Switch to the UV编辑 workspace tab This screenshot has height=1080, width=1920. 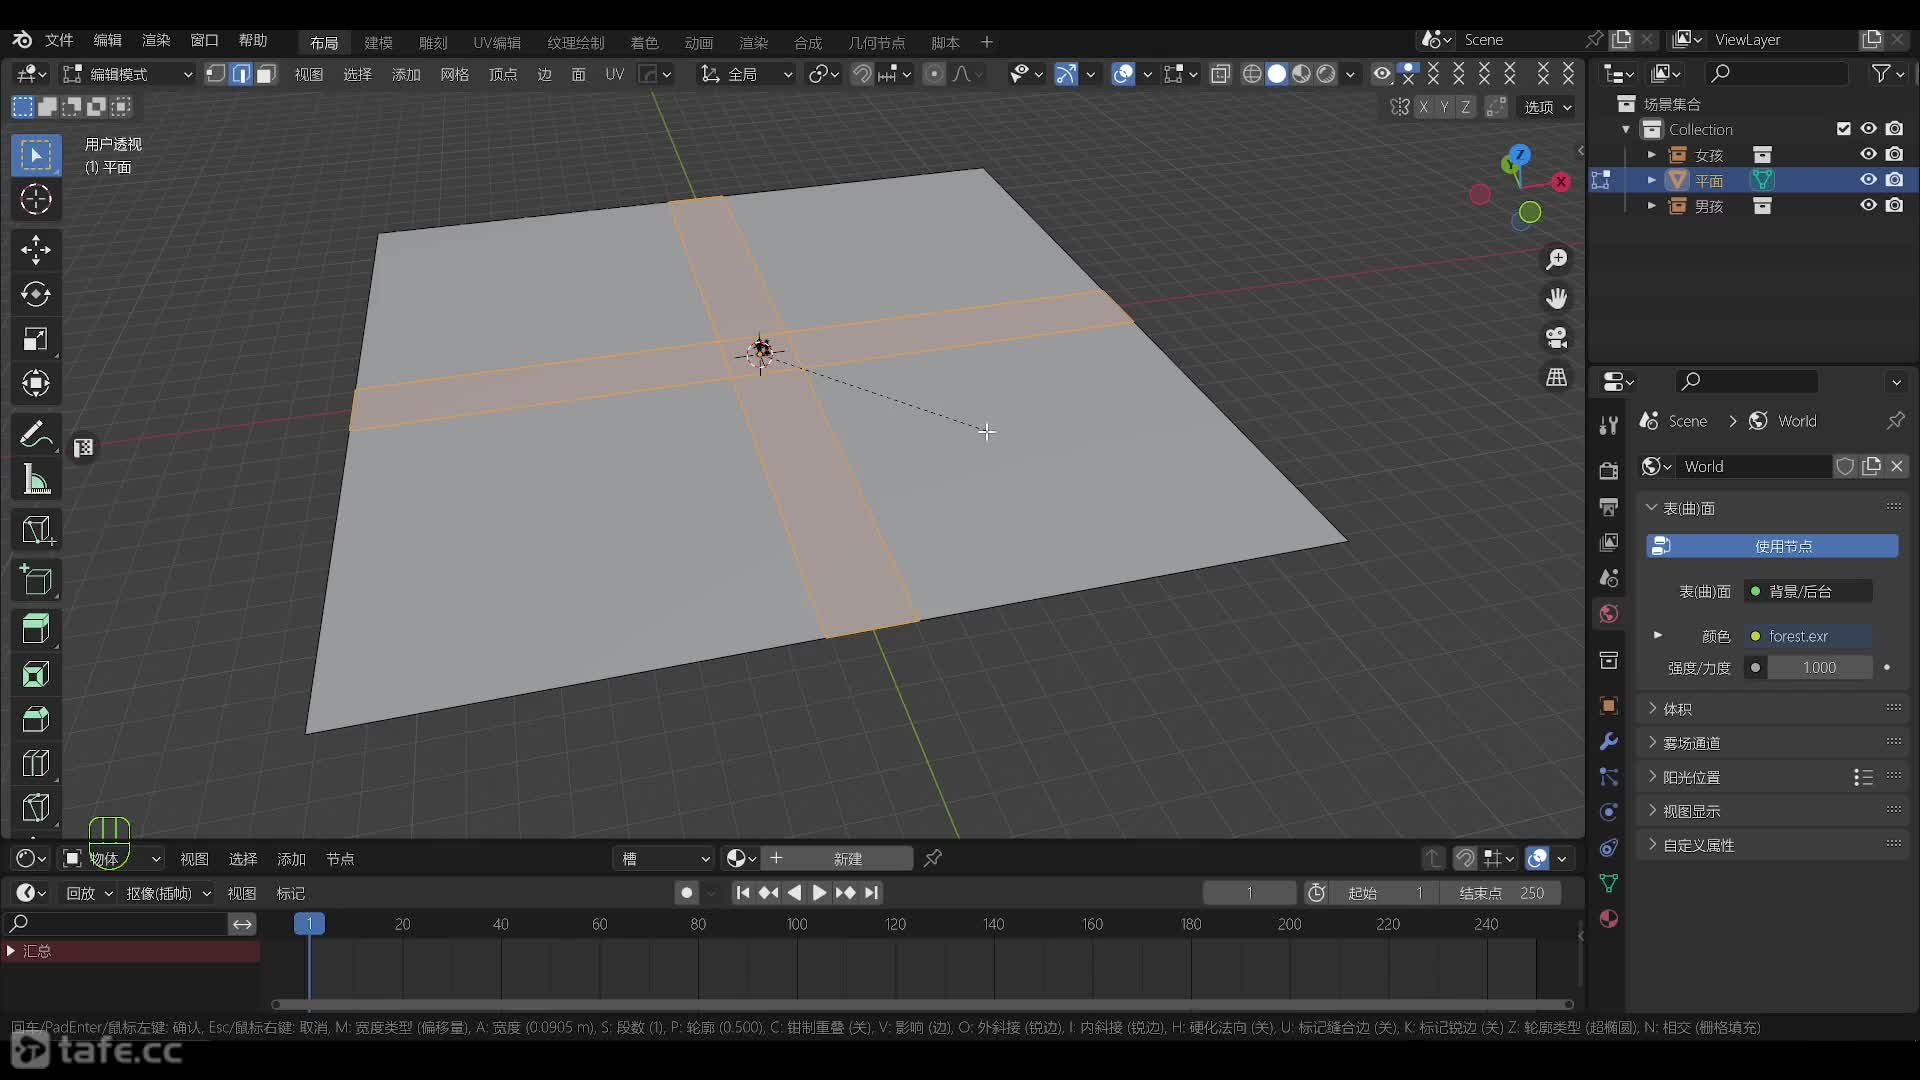click(497, 42)
